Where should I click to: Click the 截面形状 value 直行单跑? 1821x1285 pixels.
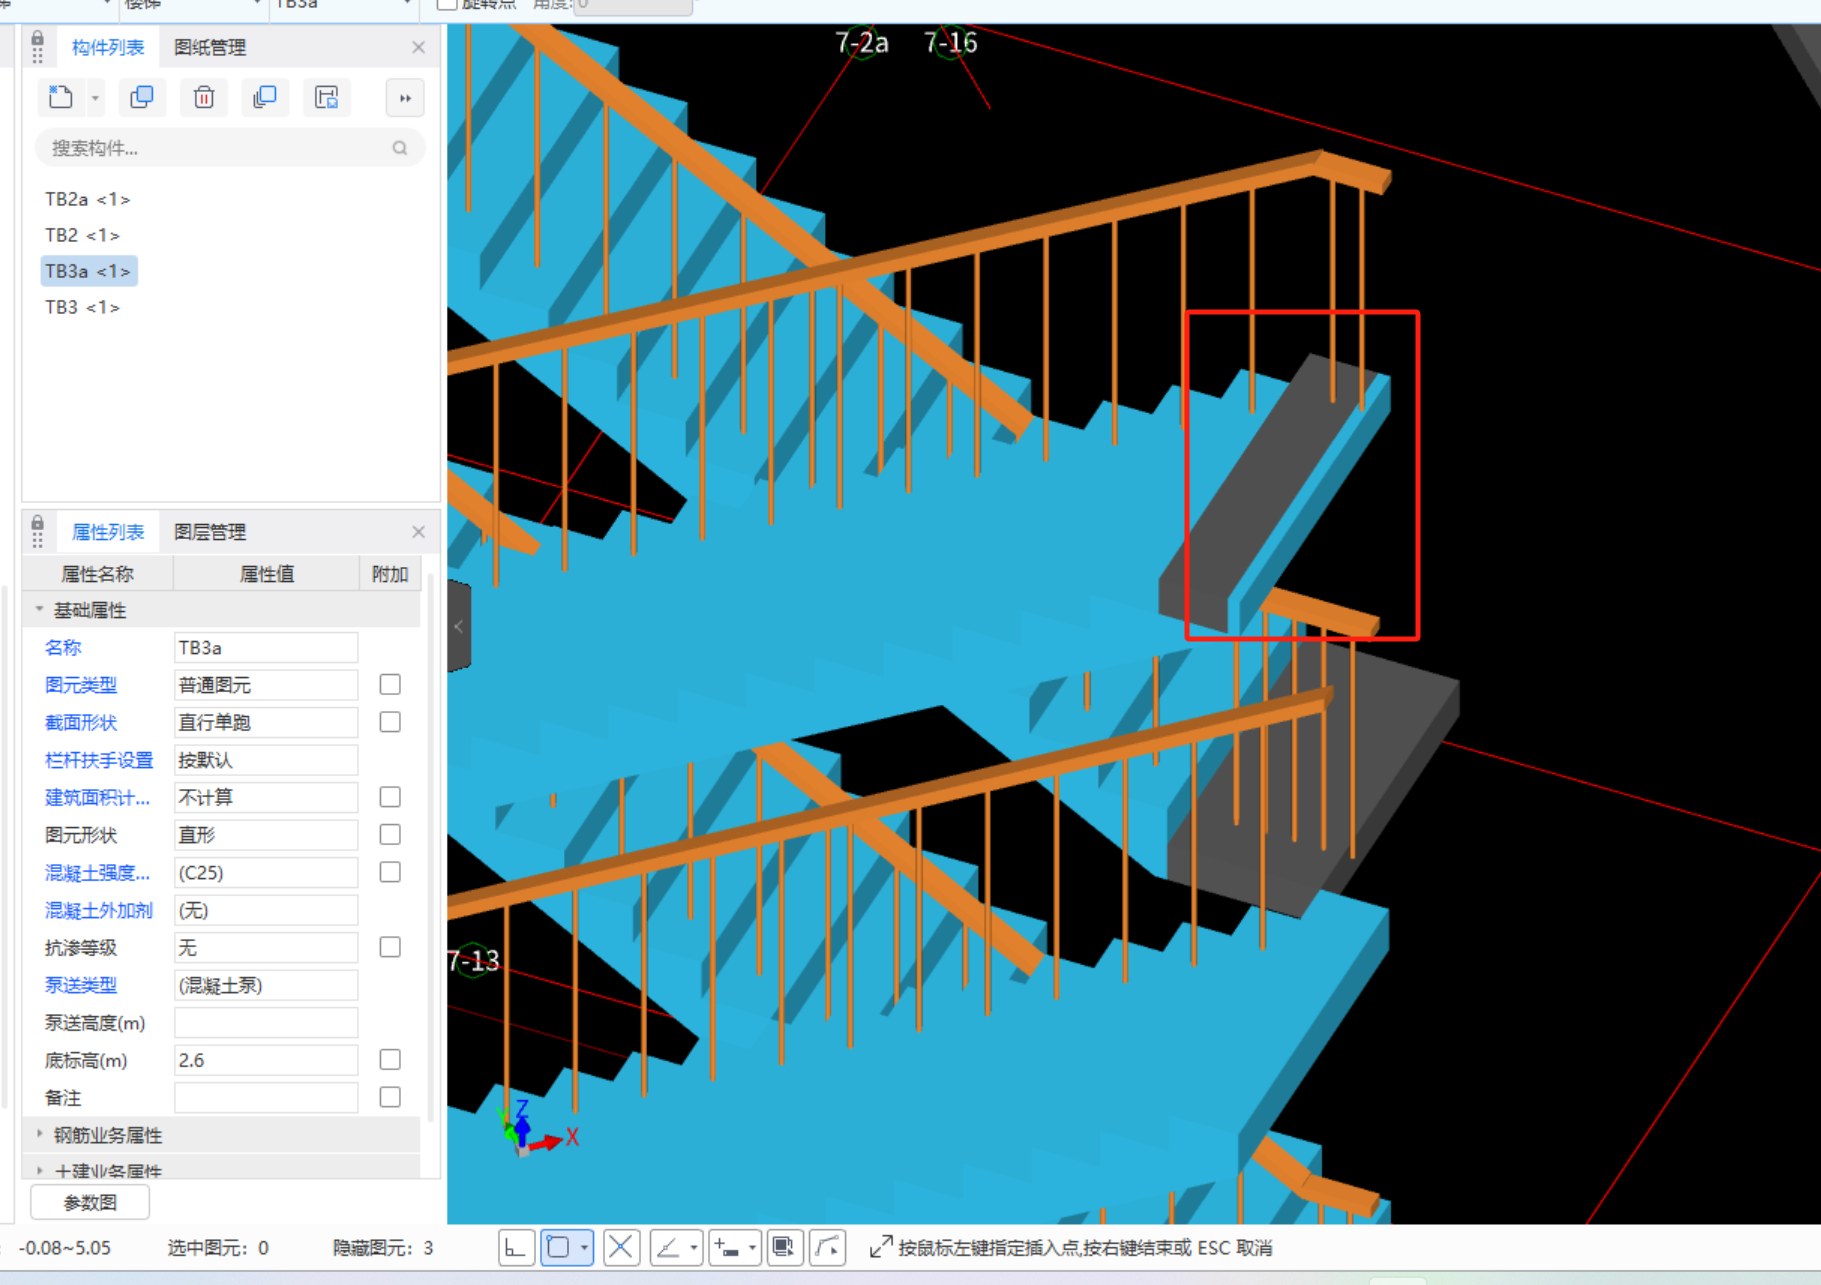pyautogui.click(x=266, y=722)
